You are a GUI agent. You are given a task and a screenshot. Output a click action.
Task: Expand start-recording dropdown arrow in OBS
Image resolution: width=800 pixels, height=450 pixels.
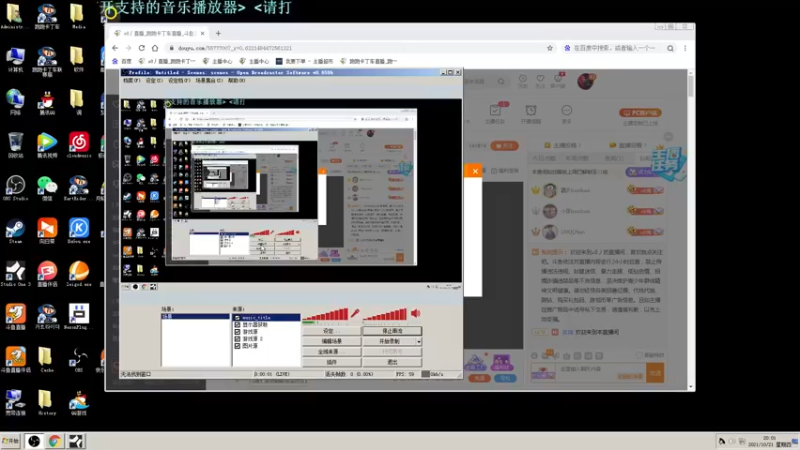(x=418, y=341)
